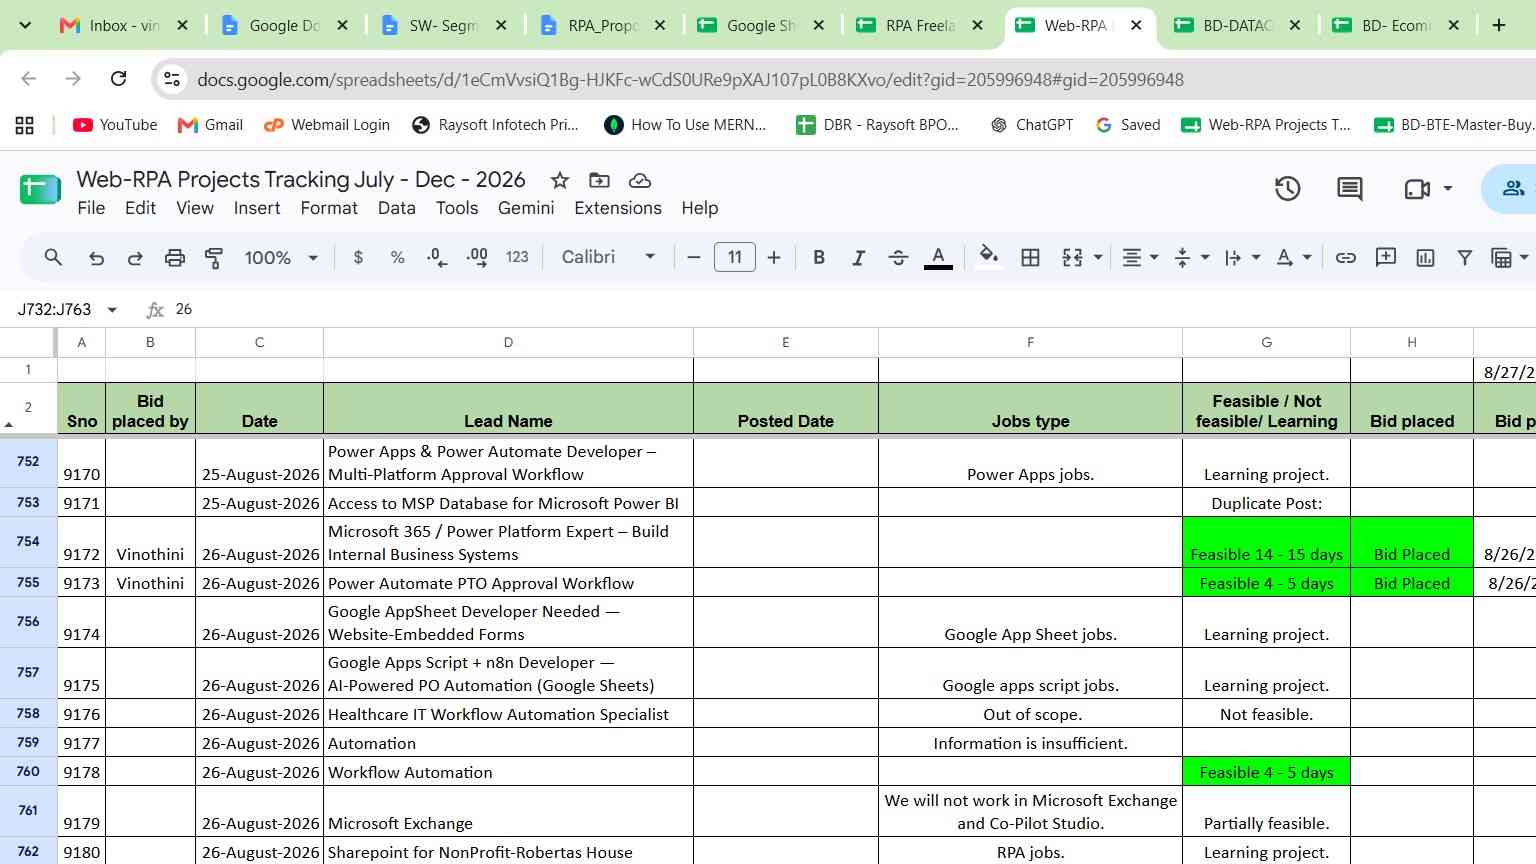Click the create a filter icon

[x=1464, y=257]
